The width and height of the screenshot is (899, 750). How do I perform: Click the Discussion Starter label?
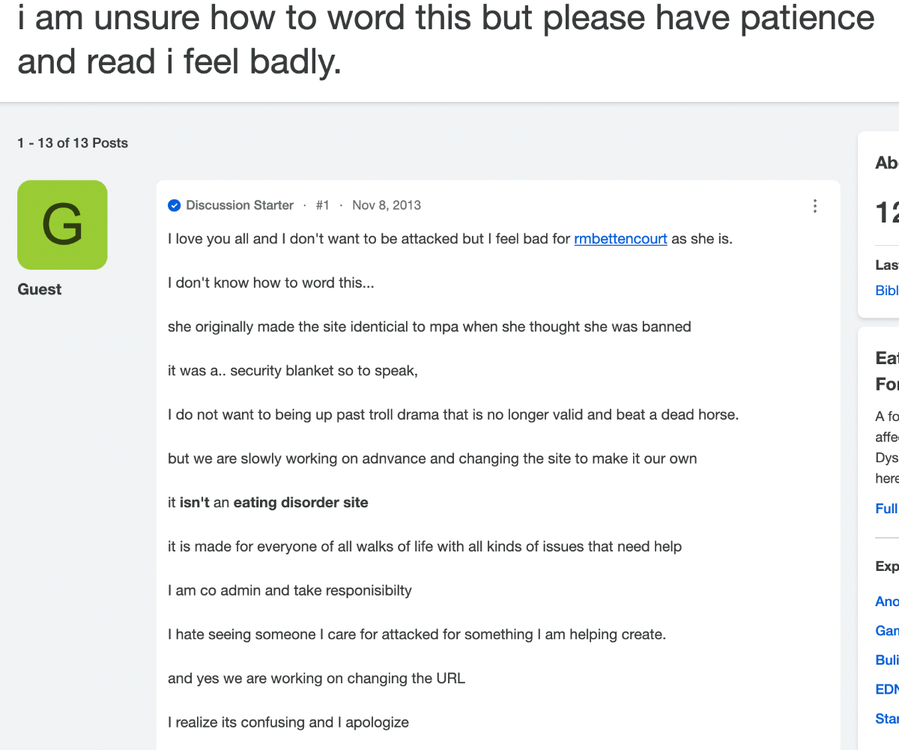point(240,205)
